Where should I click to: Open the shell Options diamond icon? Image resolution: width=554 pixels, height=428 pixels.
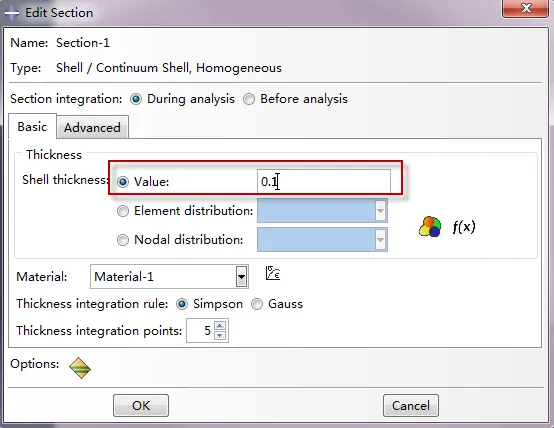click(x=80, y=368)
